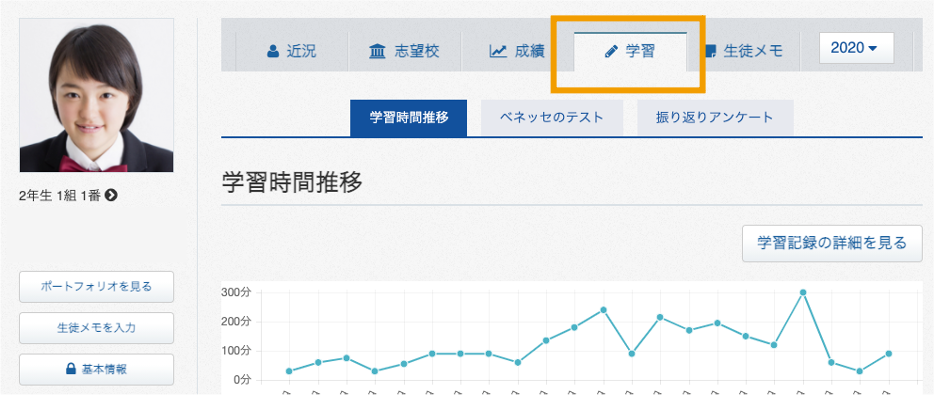The height and width of the screenshot is (395, 935).
Task: Select the 学習 tab
Action: coord(630,51)
